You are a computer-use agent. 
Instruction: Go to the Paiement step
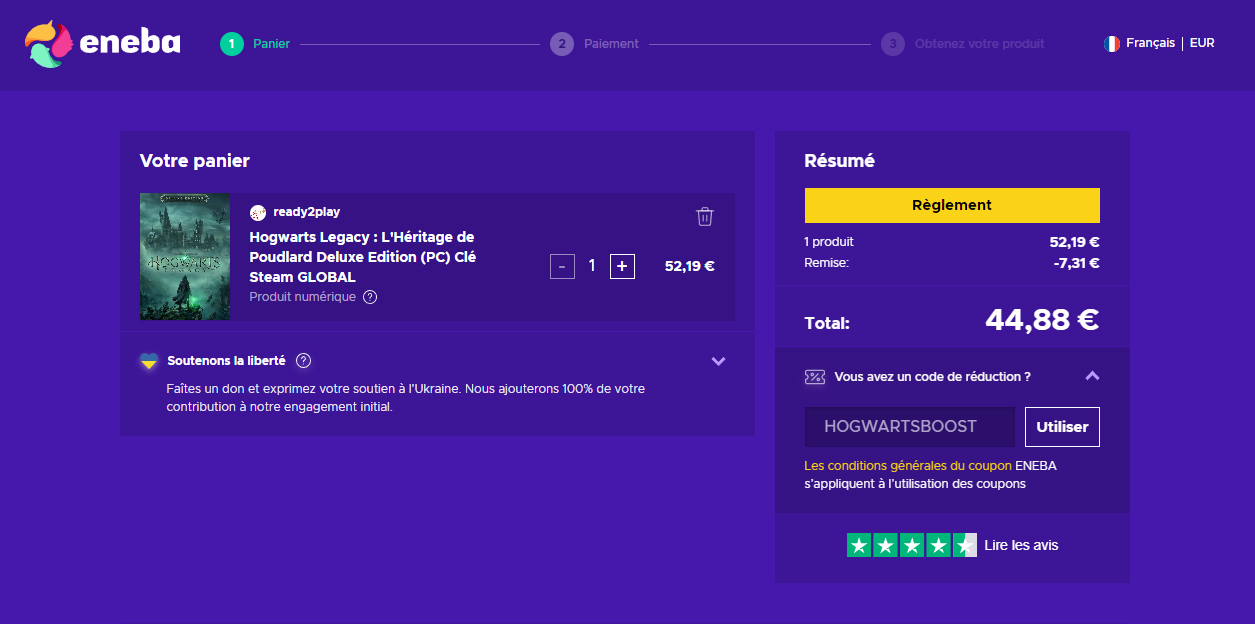pyautogui.click(x=595, y=44)
